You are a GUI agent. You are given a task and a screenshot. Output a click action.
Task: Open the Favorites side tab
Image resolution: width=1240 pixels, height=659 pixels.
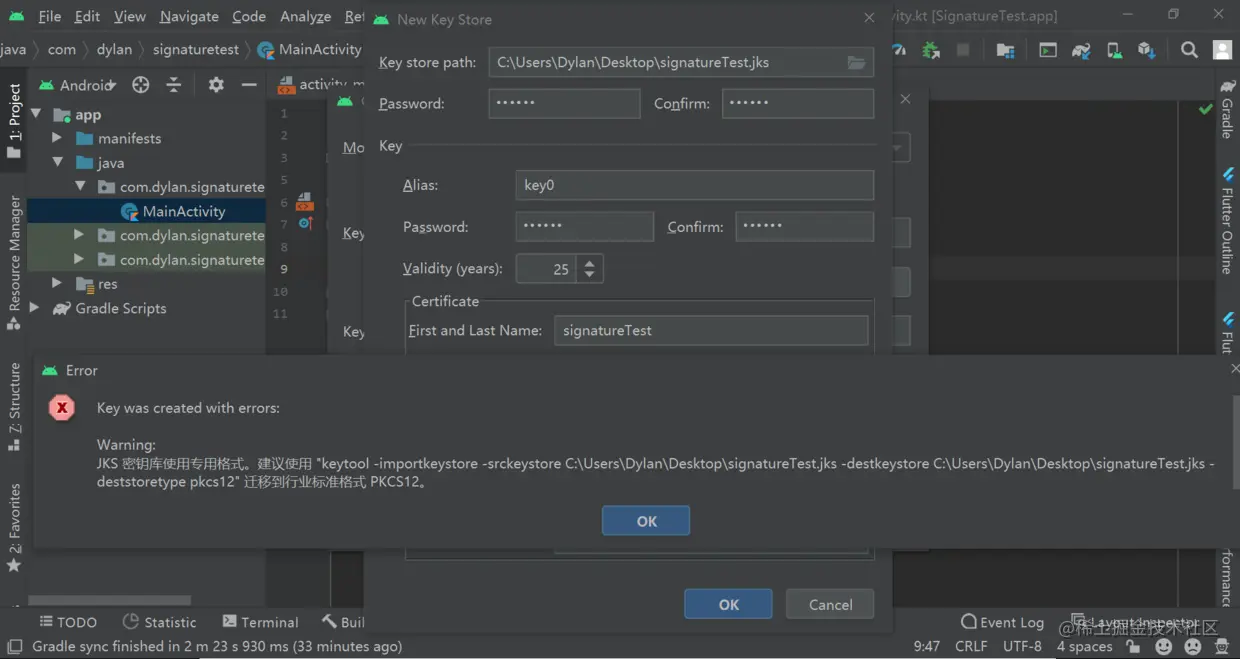pyautogui.click(x=14, y=527)
